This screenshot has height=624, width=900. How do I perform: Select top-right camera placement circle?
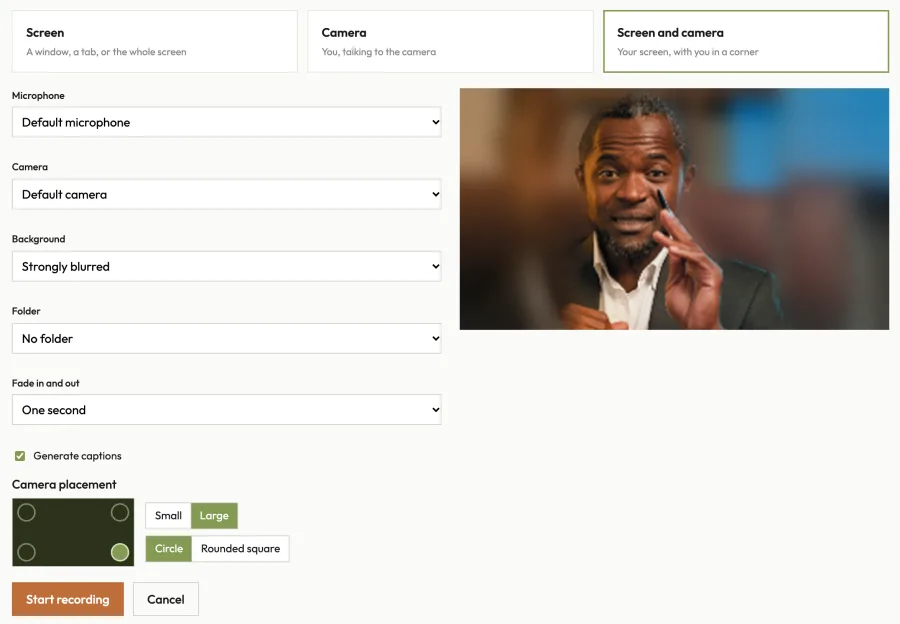tap(120, 512)
